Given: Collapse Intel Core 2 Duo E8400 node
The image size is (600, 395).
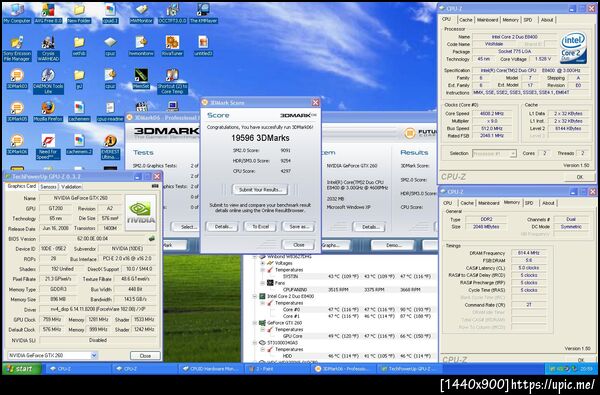Looking at the screenshot, I should (x=255, y=296).
